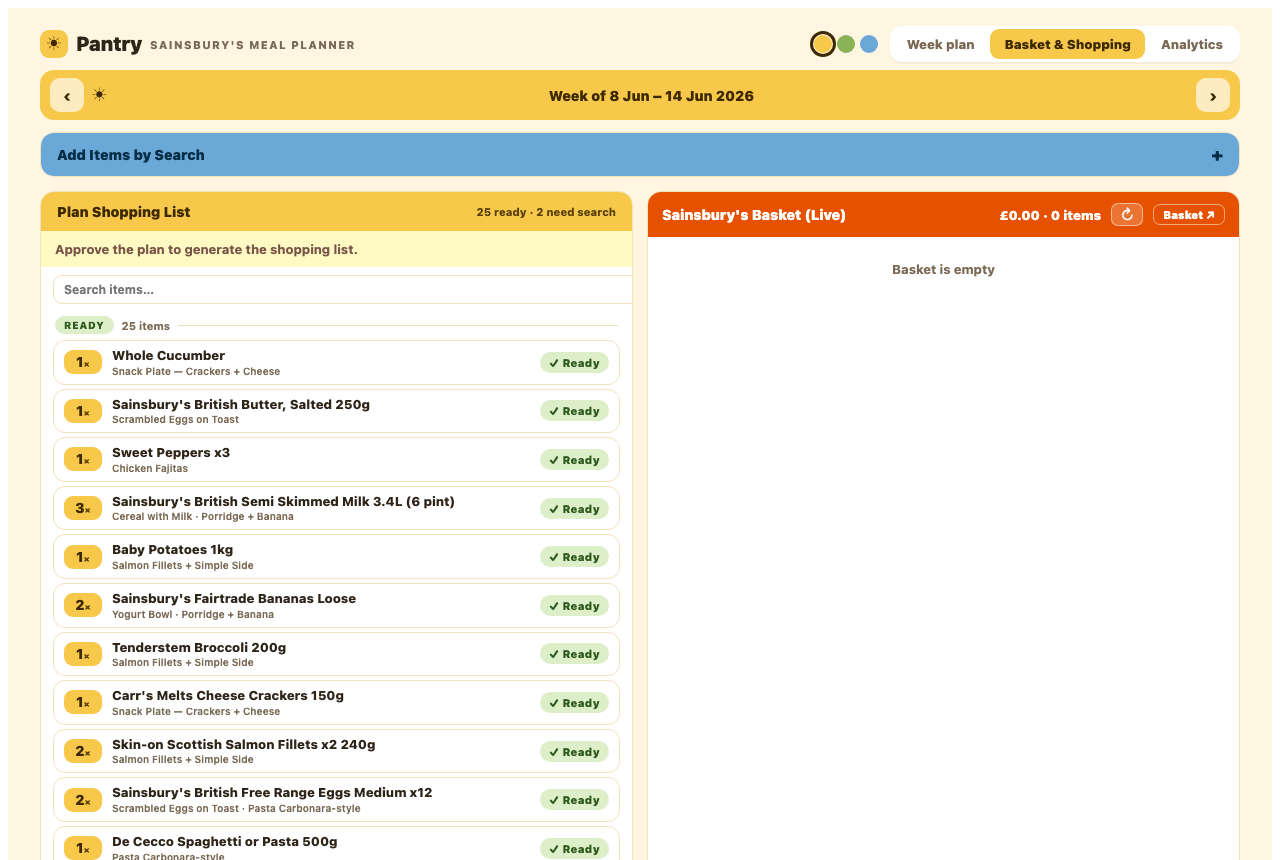
Task: Click the Search items input field
Action: [x=342, y=290]
